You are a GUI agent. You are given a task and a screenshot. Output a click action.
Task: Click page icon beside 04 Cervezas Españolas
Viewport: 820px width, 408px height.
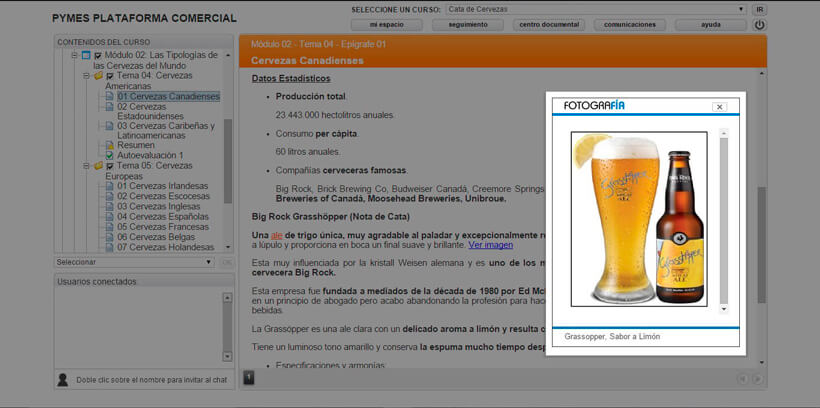click(109, 217)
